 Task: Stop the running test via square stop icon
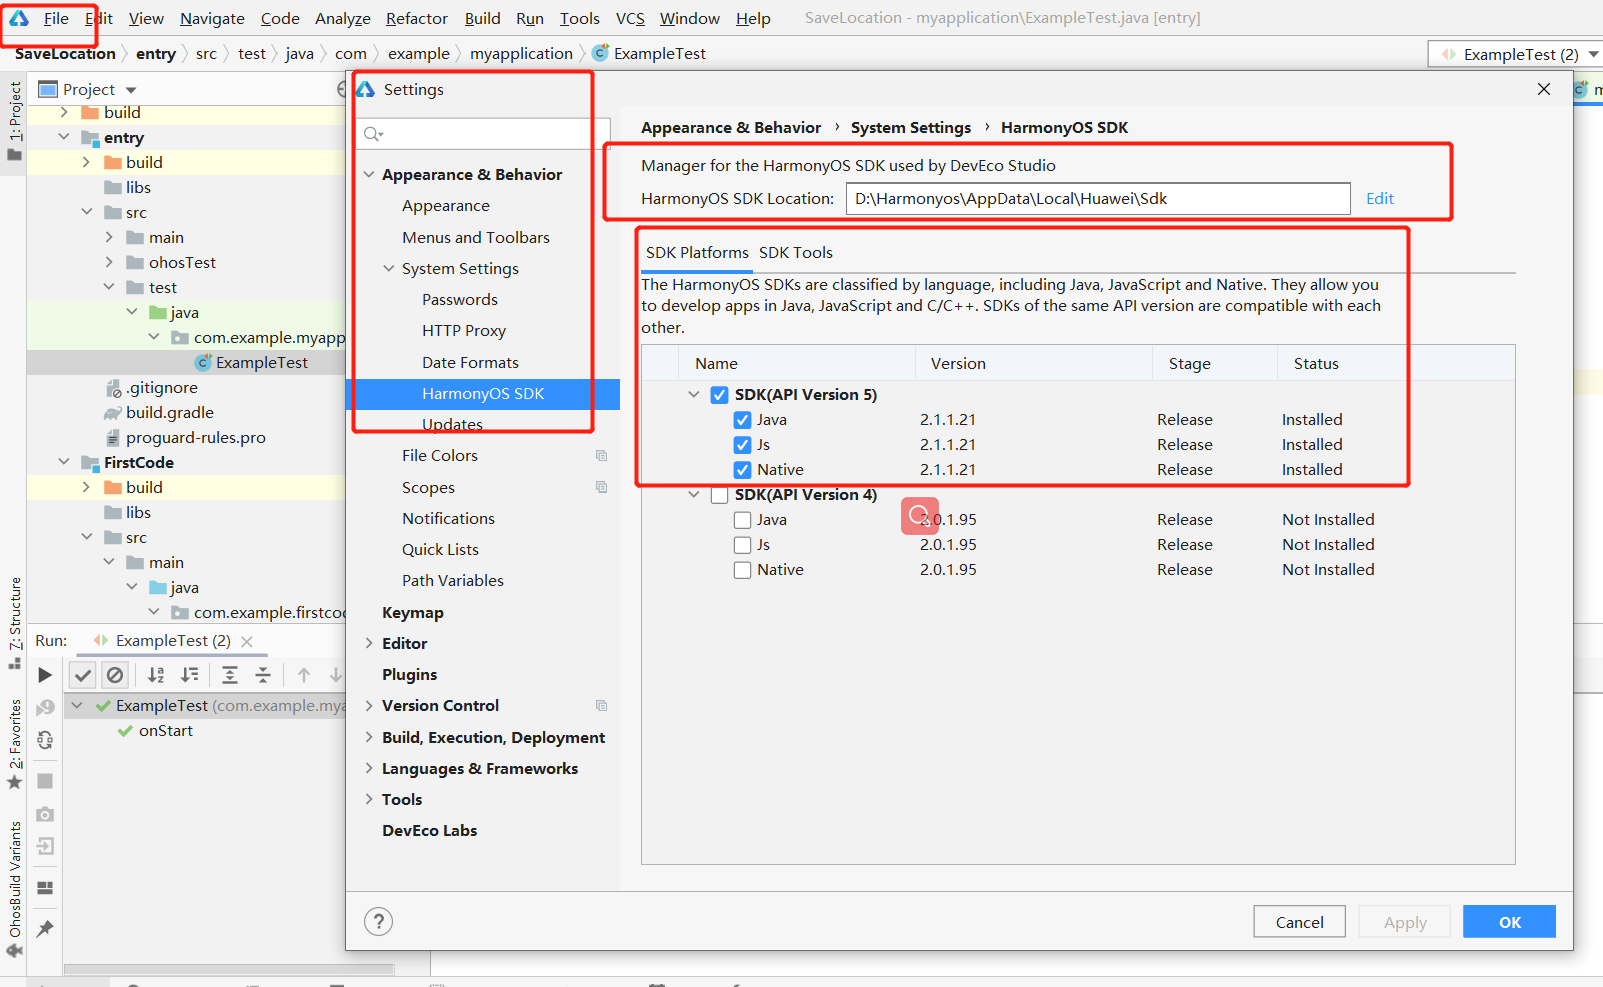[x=44, y=781]
